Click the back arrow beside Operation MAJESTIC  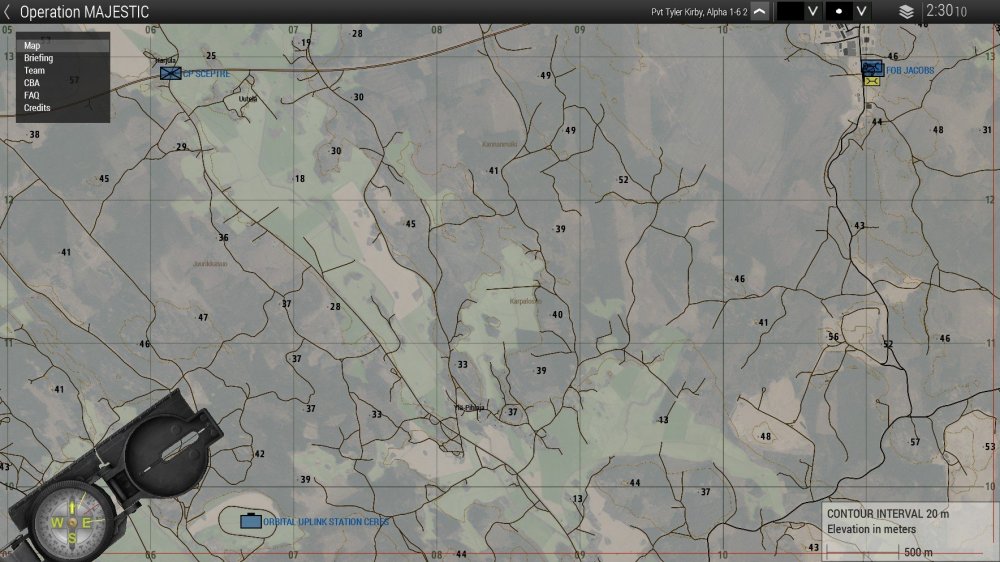click(8, 12)
